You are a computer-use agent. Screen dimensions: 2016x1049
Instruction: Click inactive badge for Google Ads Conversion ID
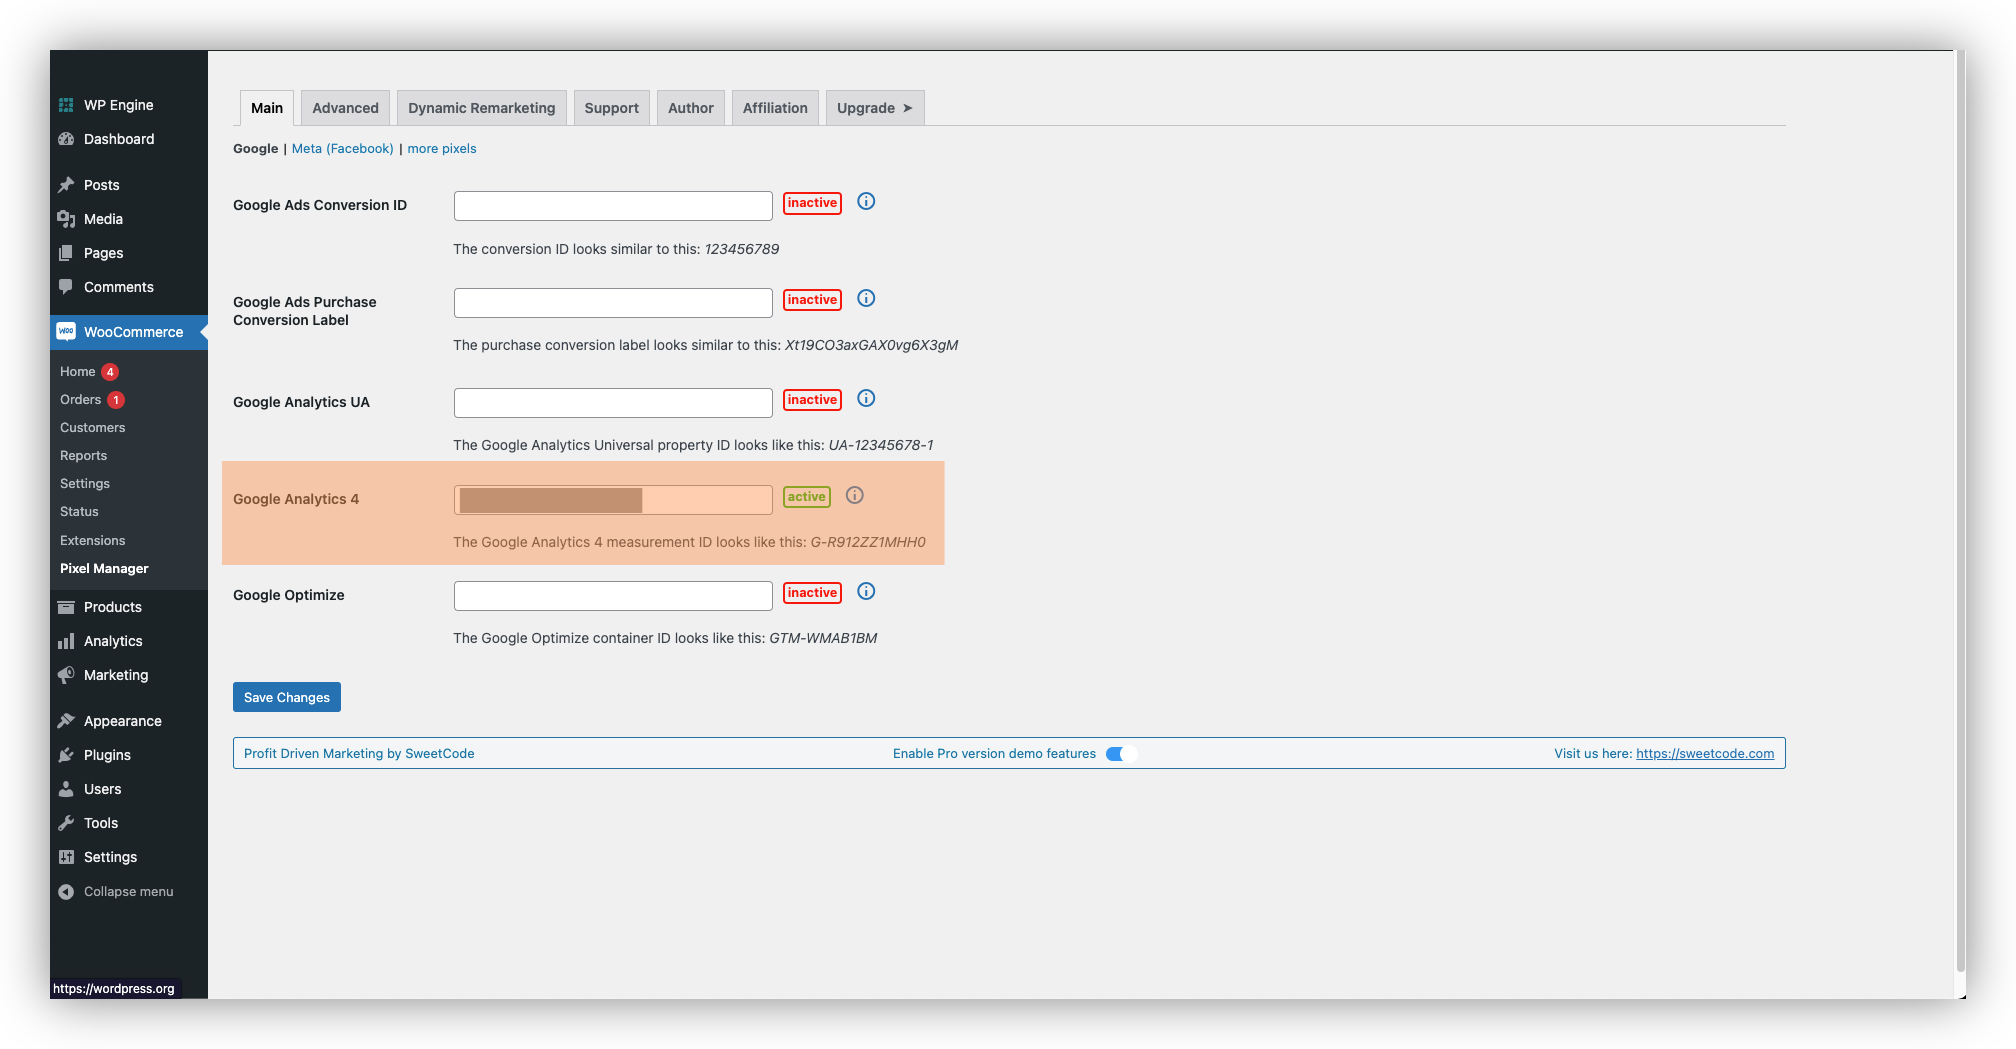click(812, 203)
